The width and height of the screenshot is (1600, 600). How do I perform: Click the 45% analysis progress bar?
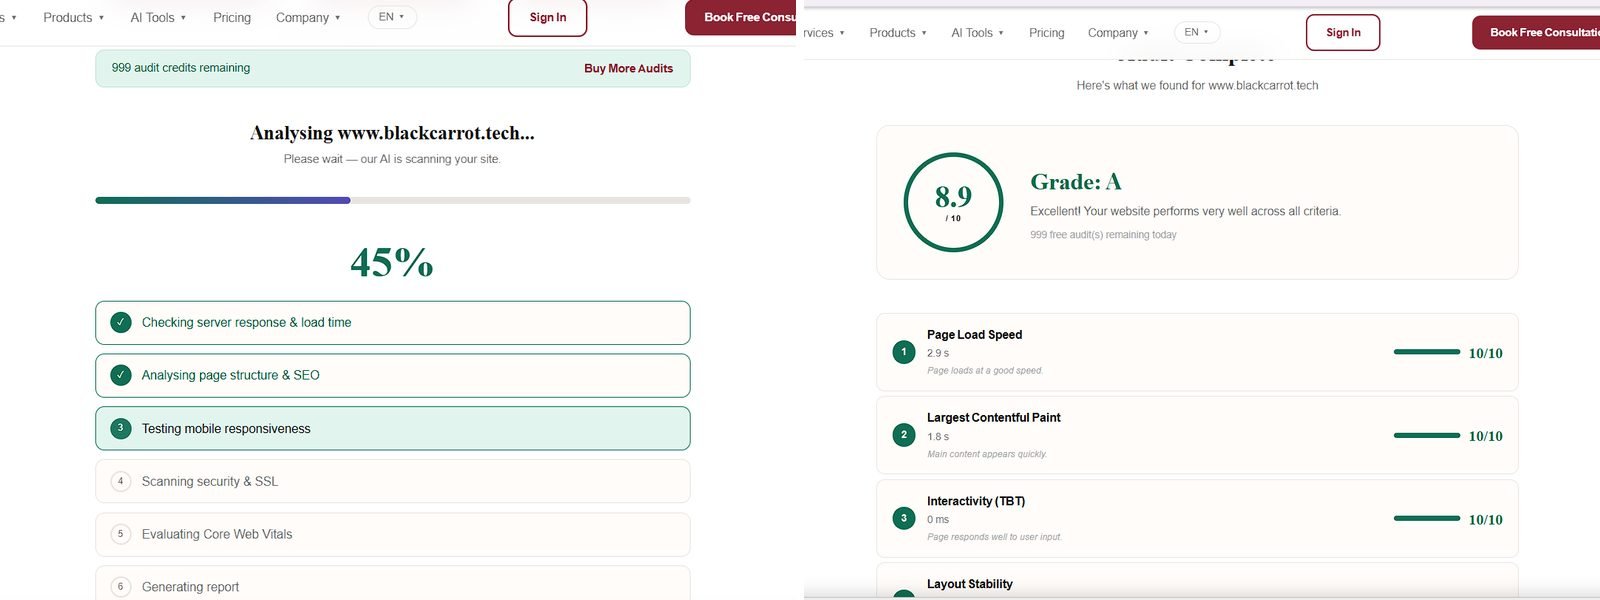[x=393, y=200]
